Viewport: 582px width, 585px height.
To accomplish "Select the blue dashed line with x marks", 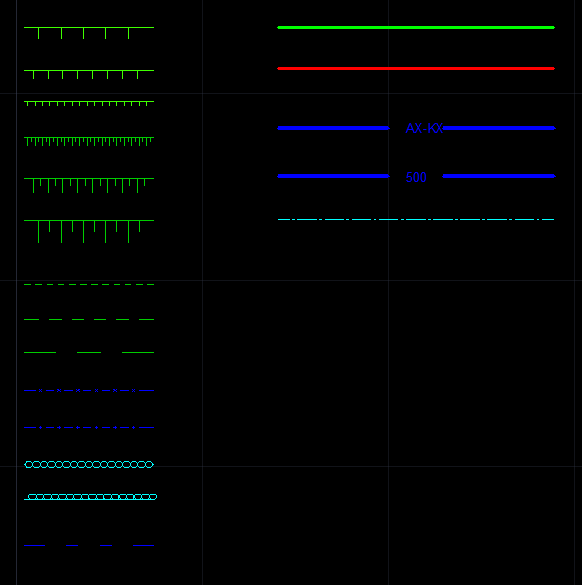I will (x=89, y=391).
